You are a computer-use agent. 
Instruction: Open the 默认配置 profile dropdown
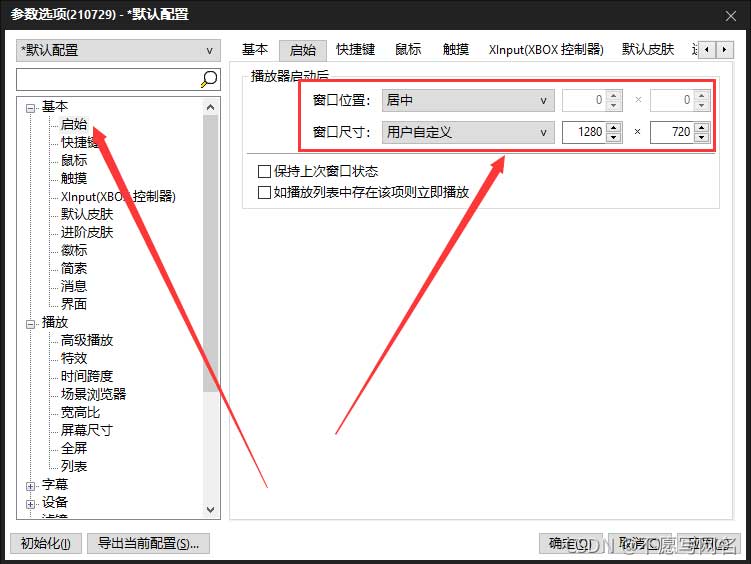click(x=118, y=50)
